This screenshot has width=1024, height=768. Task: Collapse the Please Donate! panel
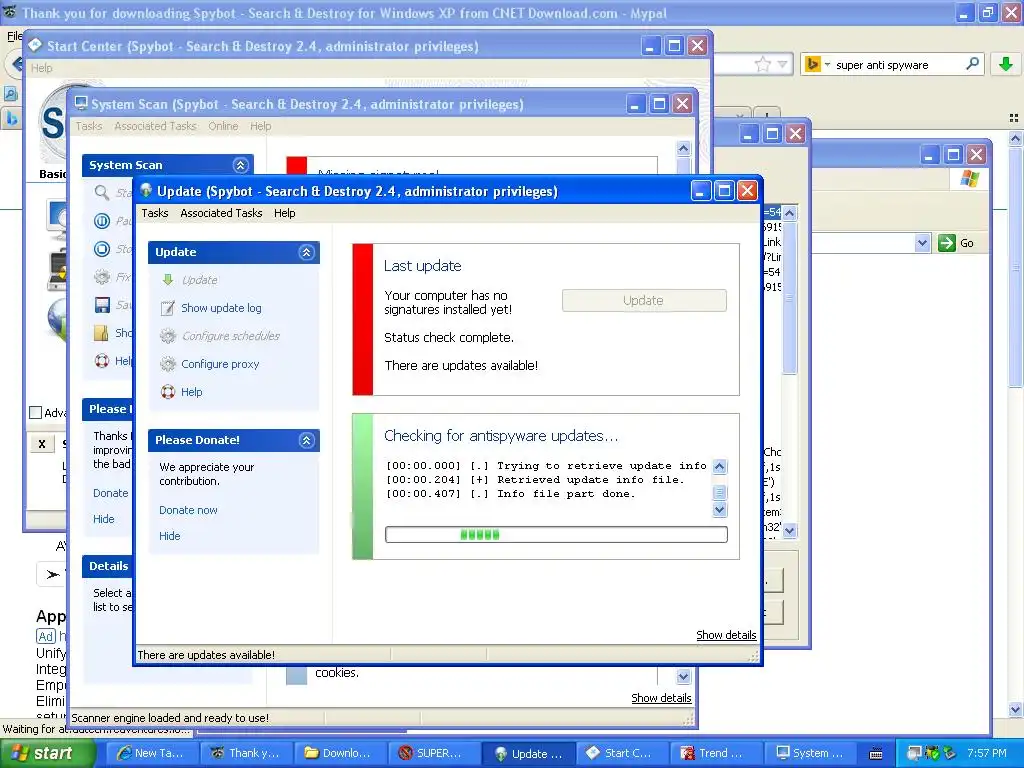(x=306, y=440)
